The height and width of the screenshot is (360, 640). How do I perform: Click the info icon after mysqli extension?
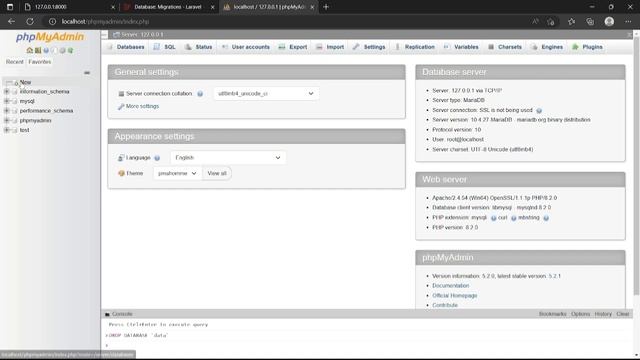(x=493, y=218)
